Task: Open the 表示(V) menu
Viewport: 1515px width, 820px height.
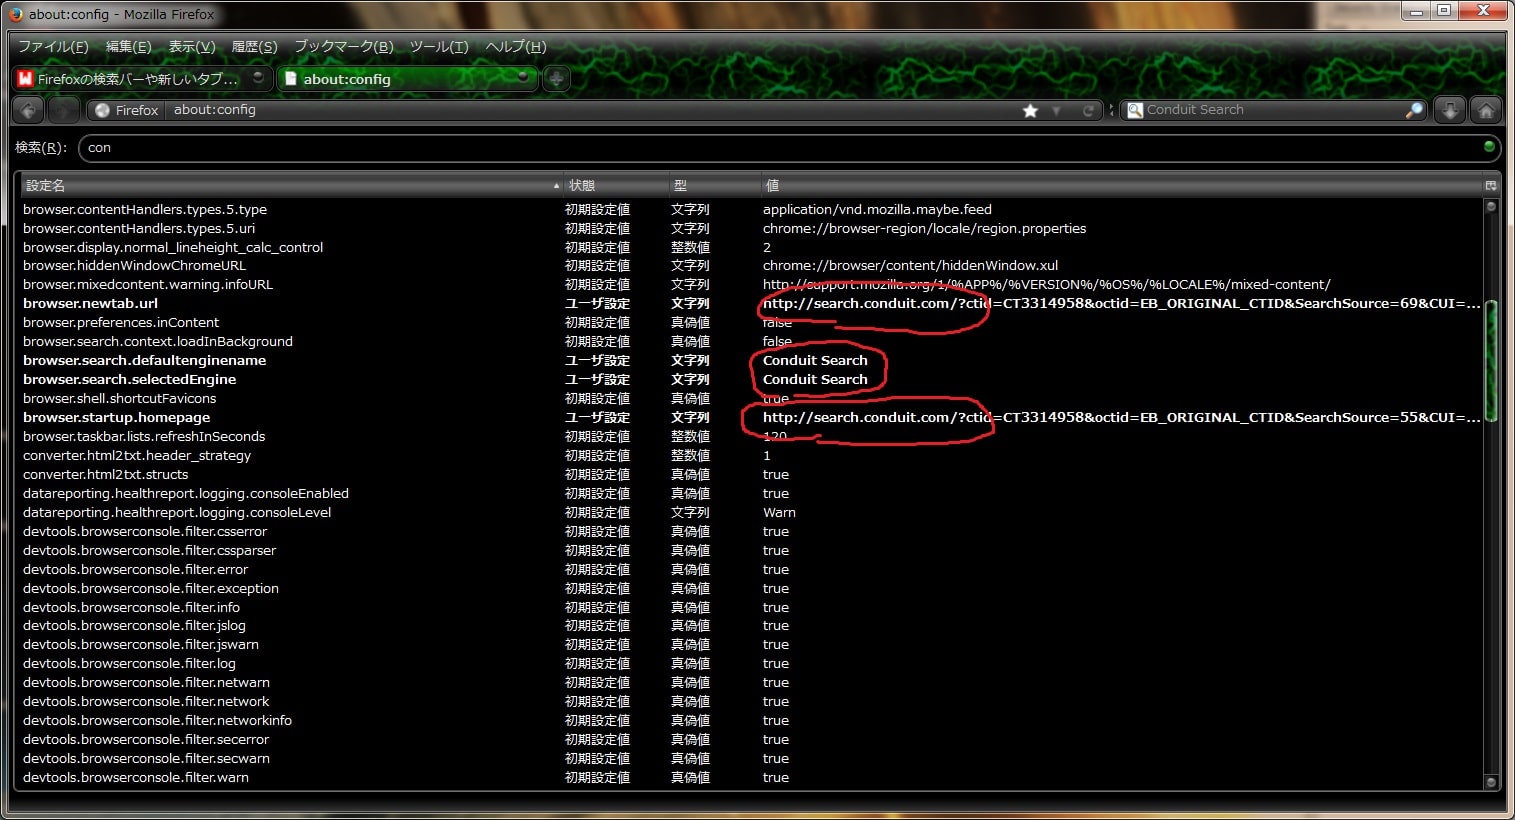Action: click(x=191, y=46)
